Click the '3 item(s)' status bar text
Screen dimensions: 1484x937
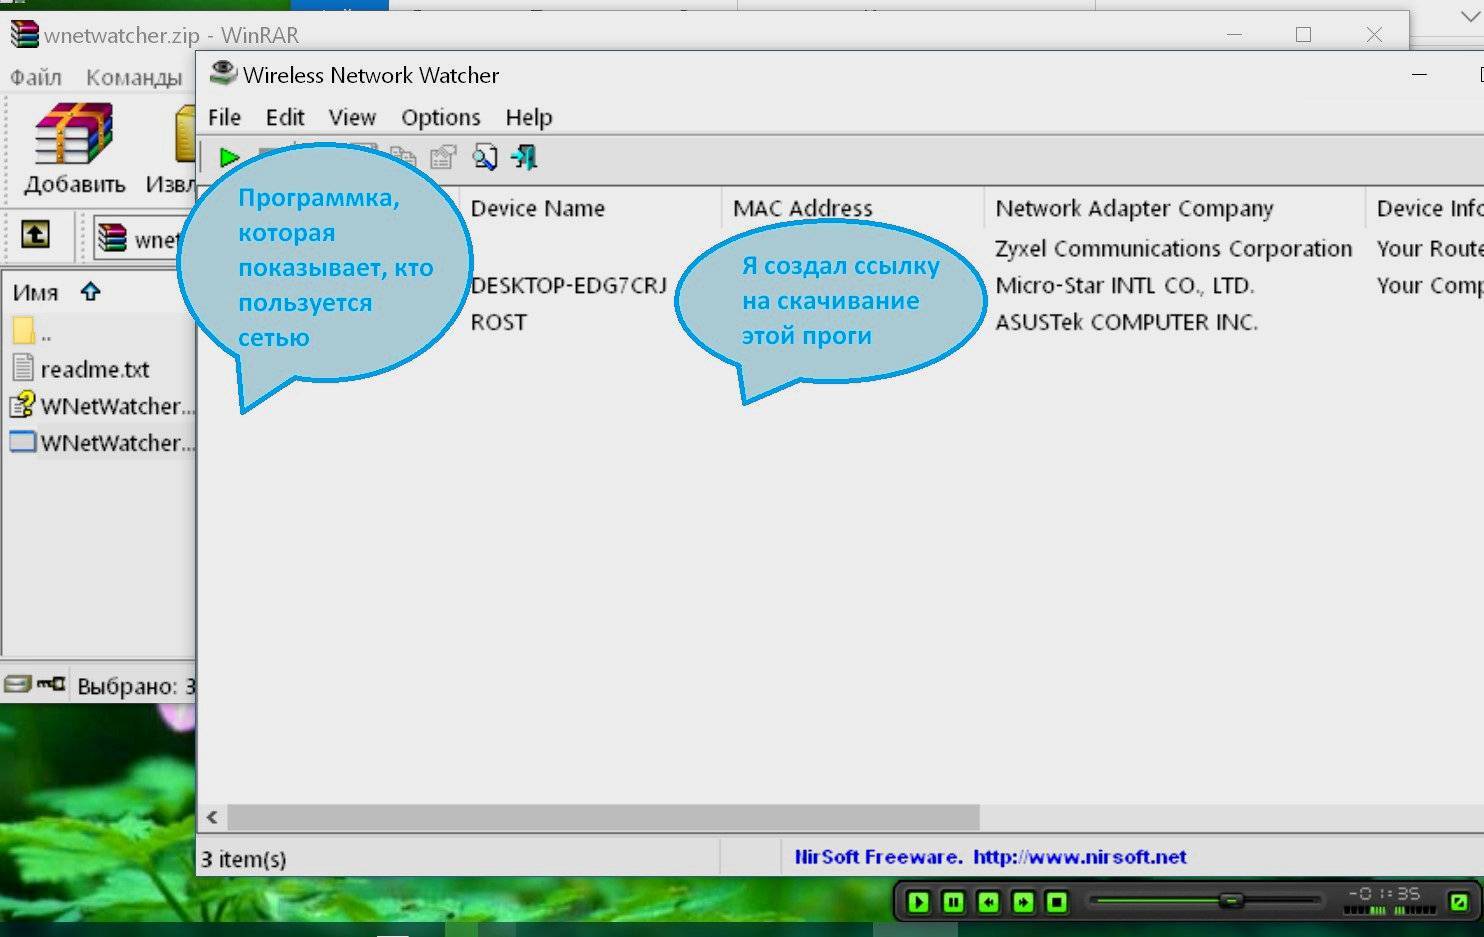click(244, 859)
